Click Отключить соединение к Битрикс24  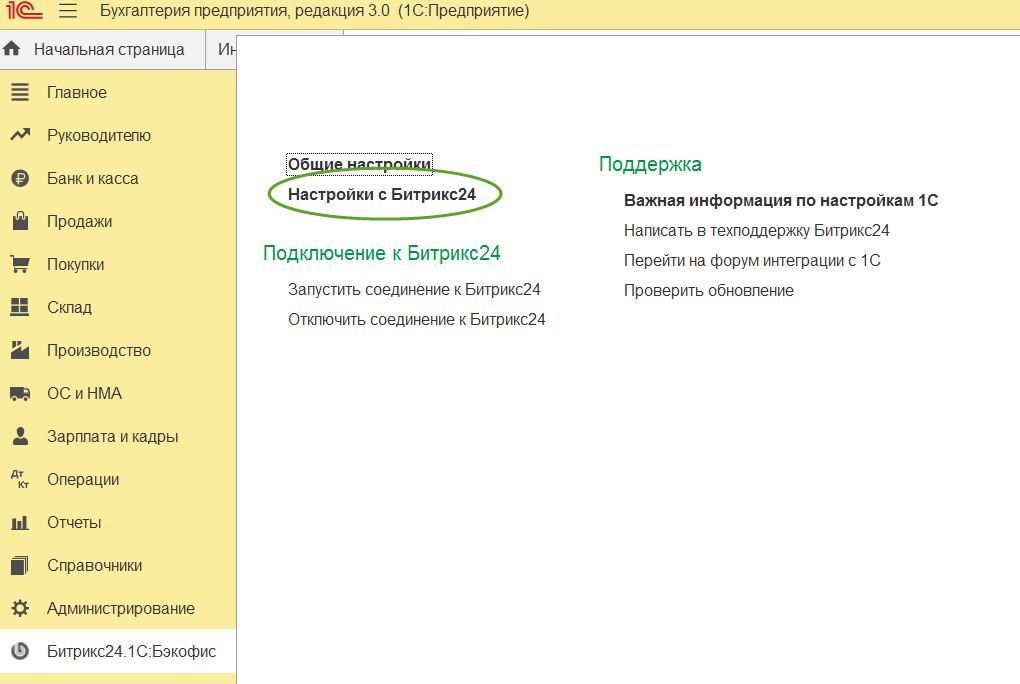416,320
